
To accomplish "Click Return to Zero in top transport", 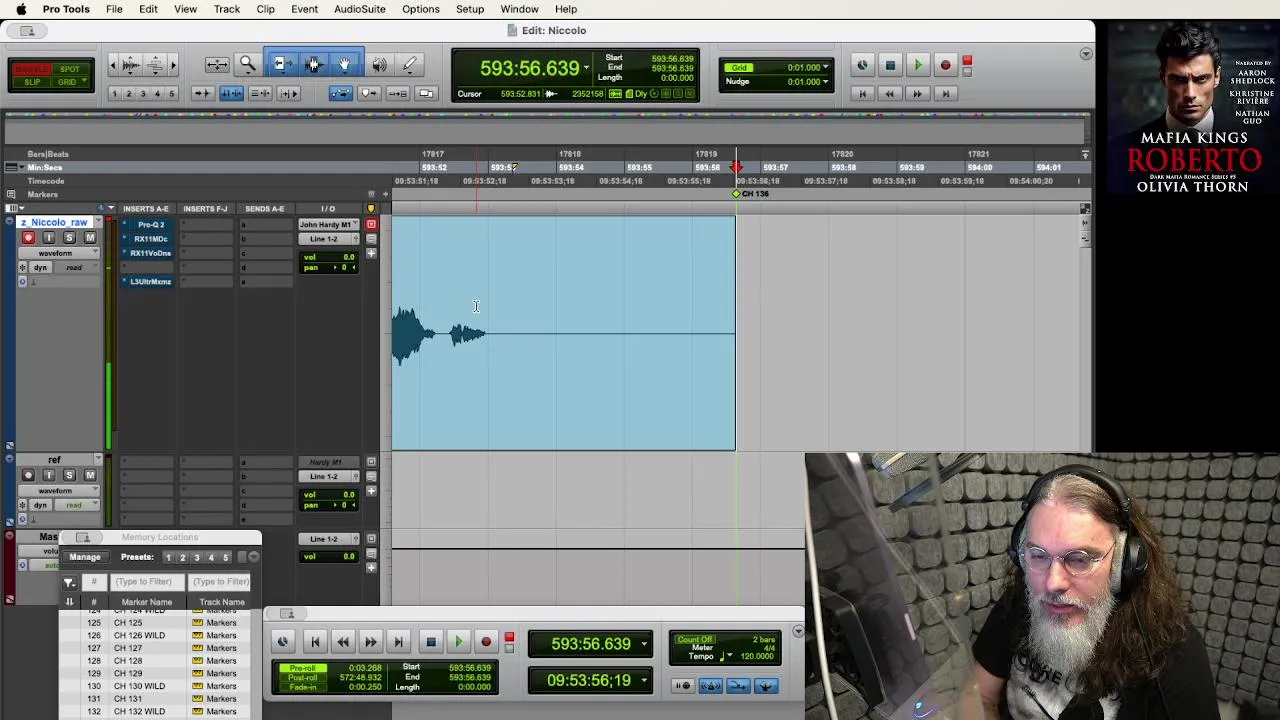I will [862, 93].
